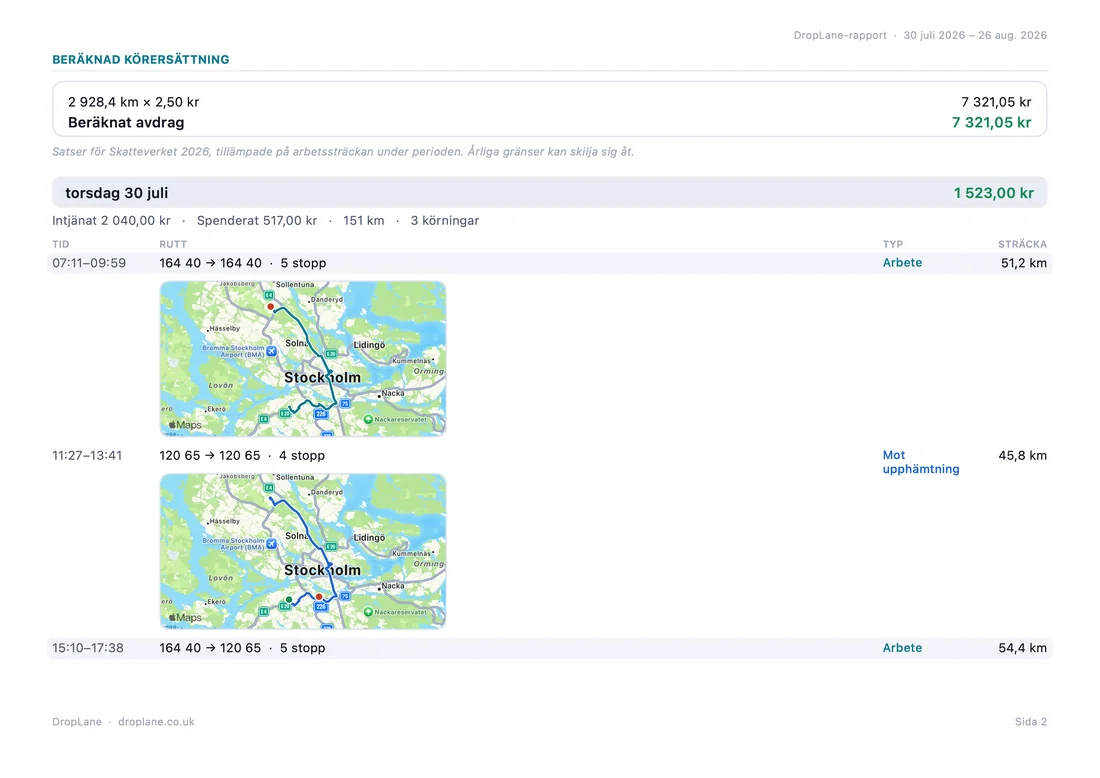1100x778 pixels.
Task: Select the '2 928,4 km × 2,50 kr' calculation text
Action: 133,102
